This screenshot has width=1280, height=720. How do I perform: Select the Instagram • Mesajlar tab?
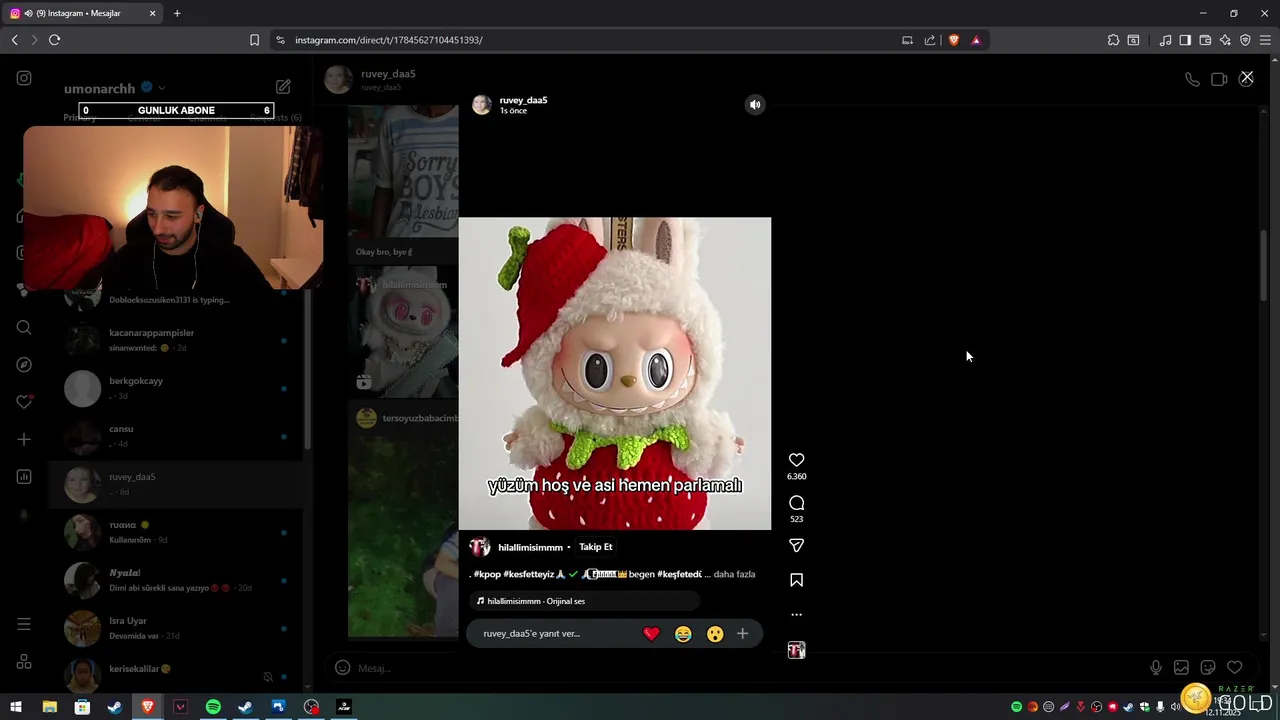pos(83,13)
